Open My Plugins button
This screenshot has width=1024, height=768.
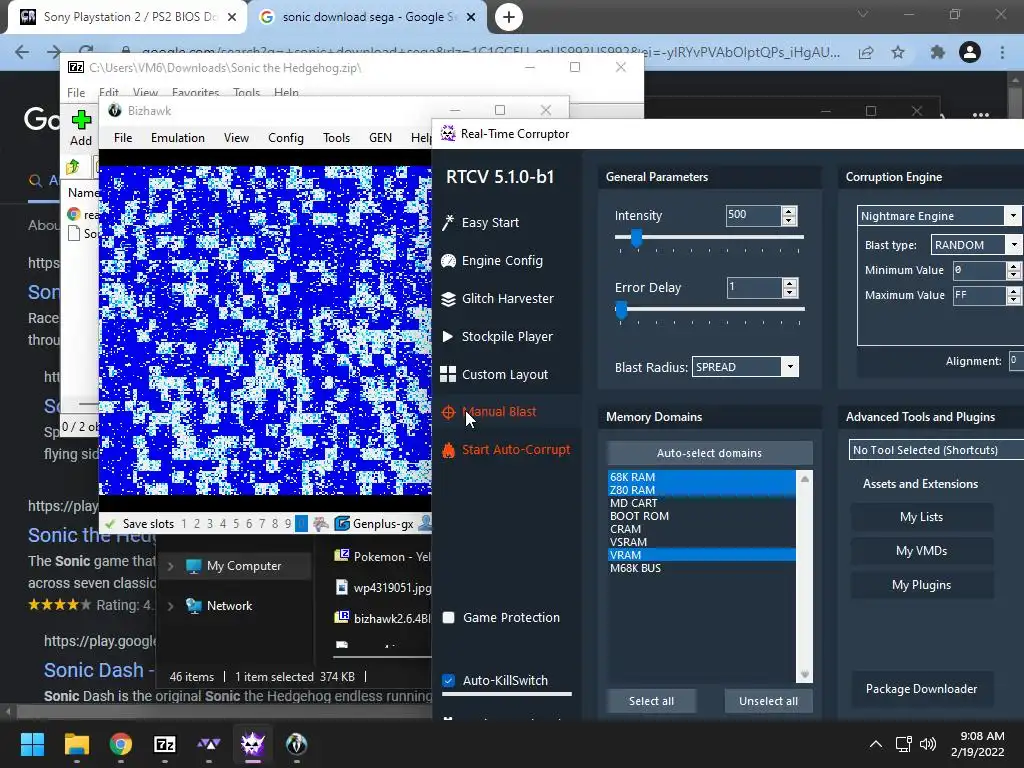tap(921, 585)
